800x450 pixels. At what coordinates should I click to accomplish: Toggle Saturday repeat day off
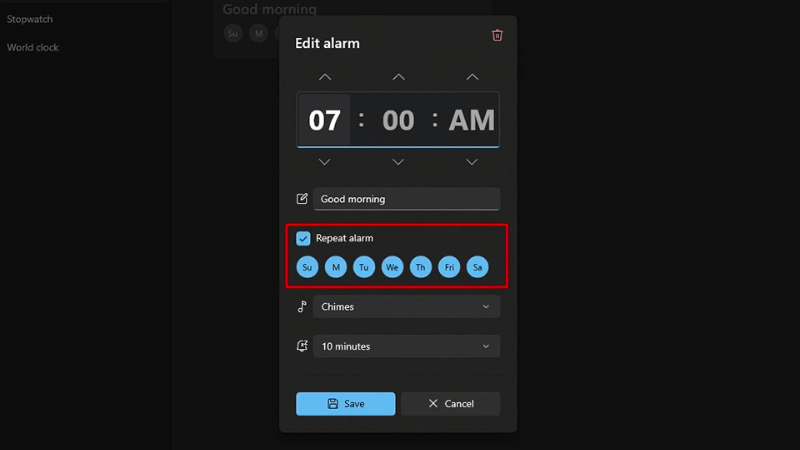(478, 267)
